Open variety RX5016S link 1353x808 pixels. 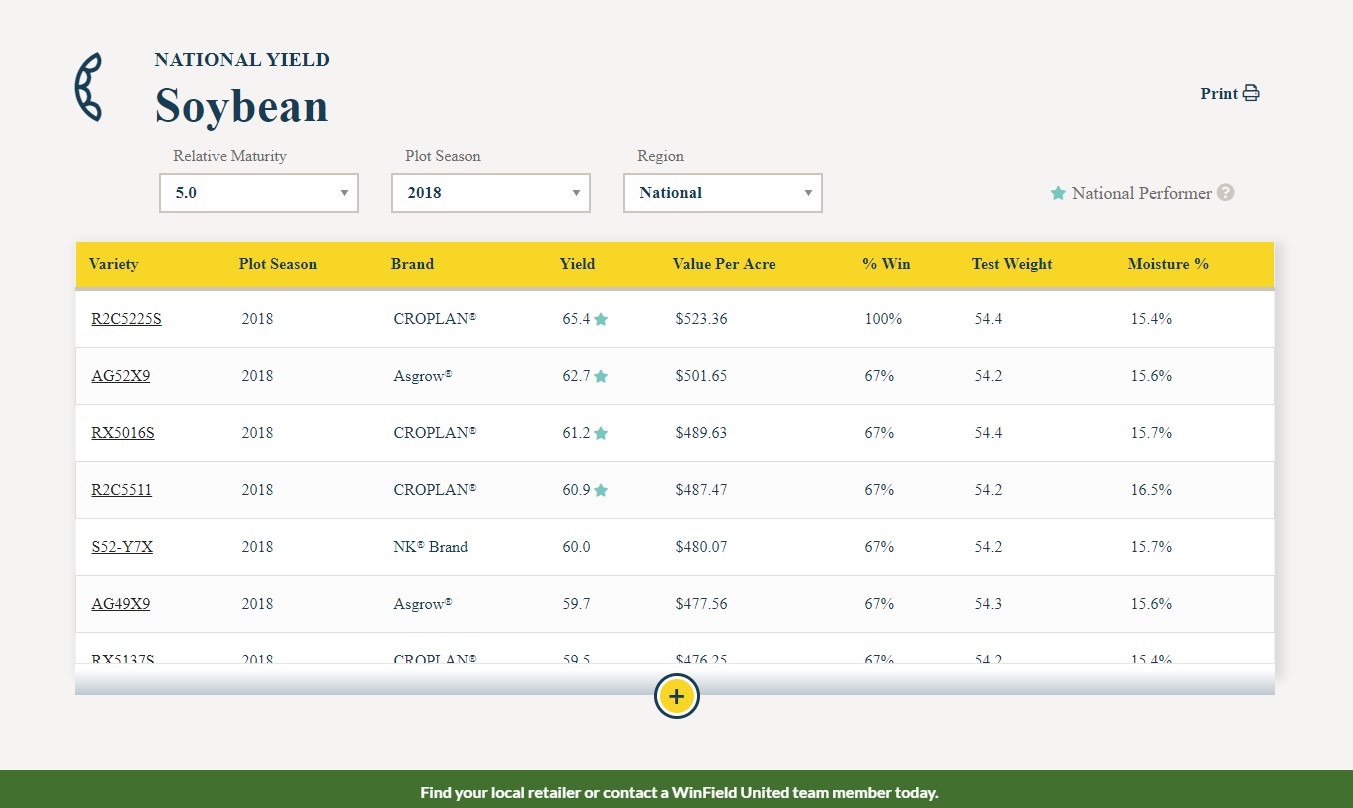[x=123, y=433]
